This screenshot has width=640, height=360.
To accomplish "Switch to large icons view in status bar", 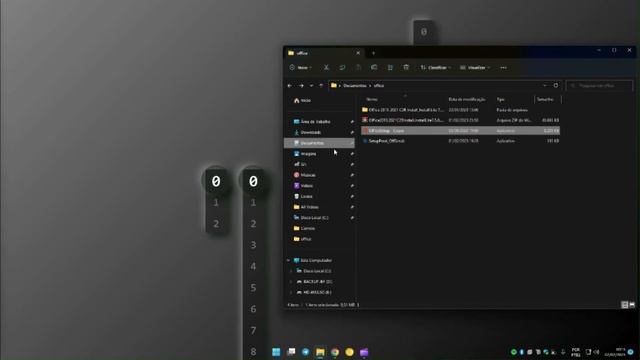I will coord(632,305).
